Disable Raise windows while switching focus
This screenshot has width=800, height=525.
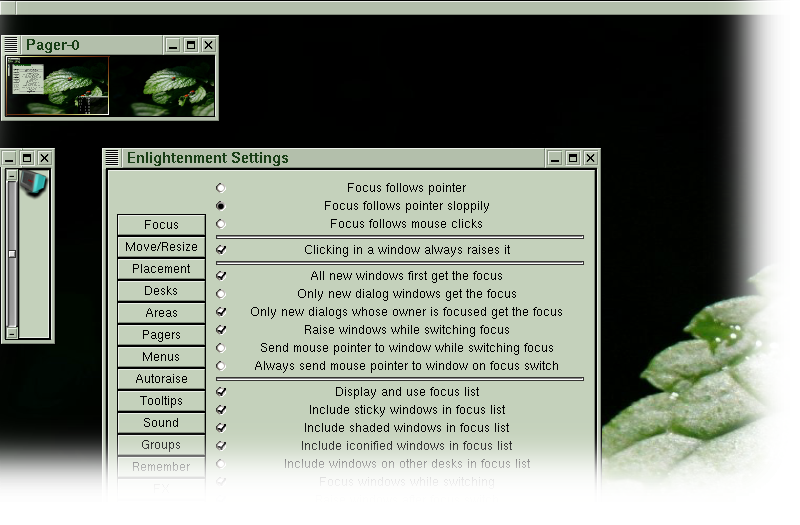221,330
